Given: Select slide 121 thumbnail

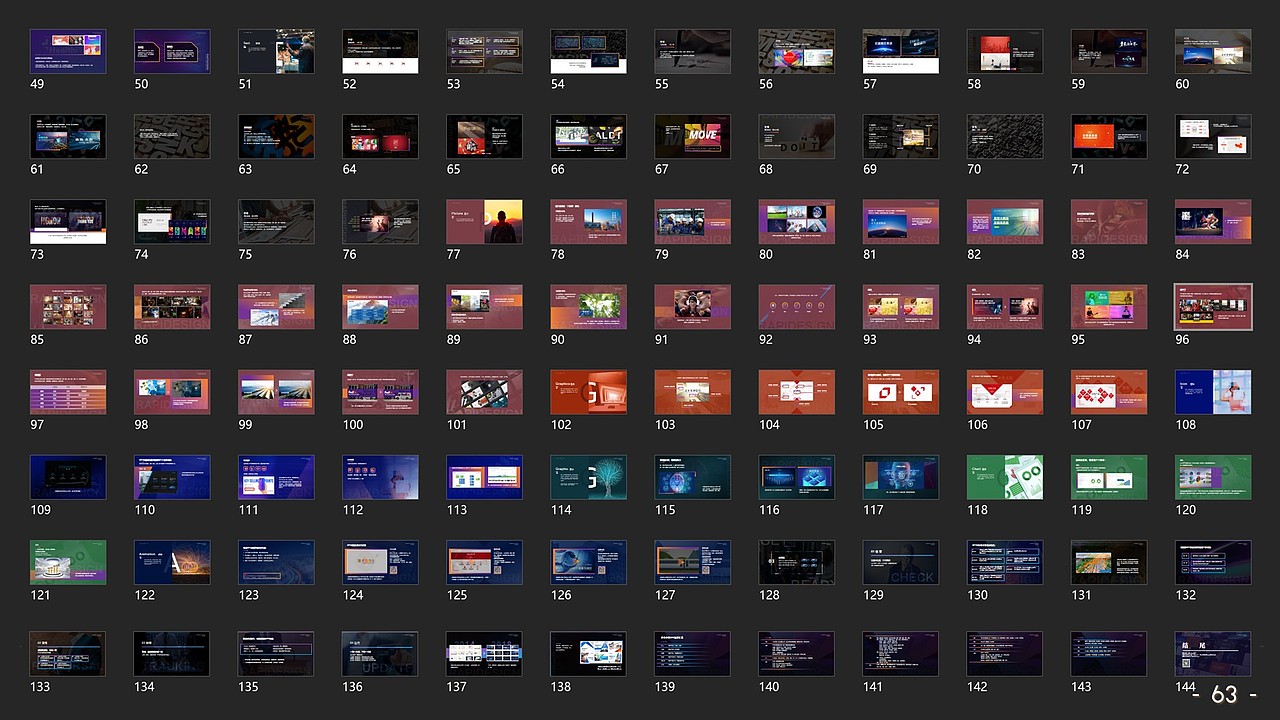Looking at the screenshot, I should [68, 562].
